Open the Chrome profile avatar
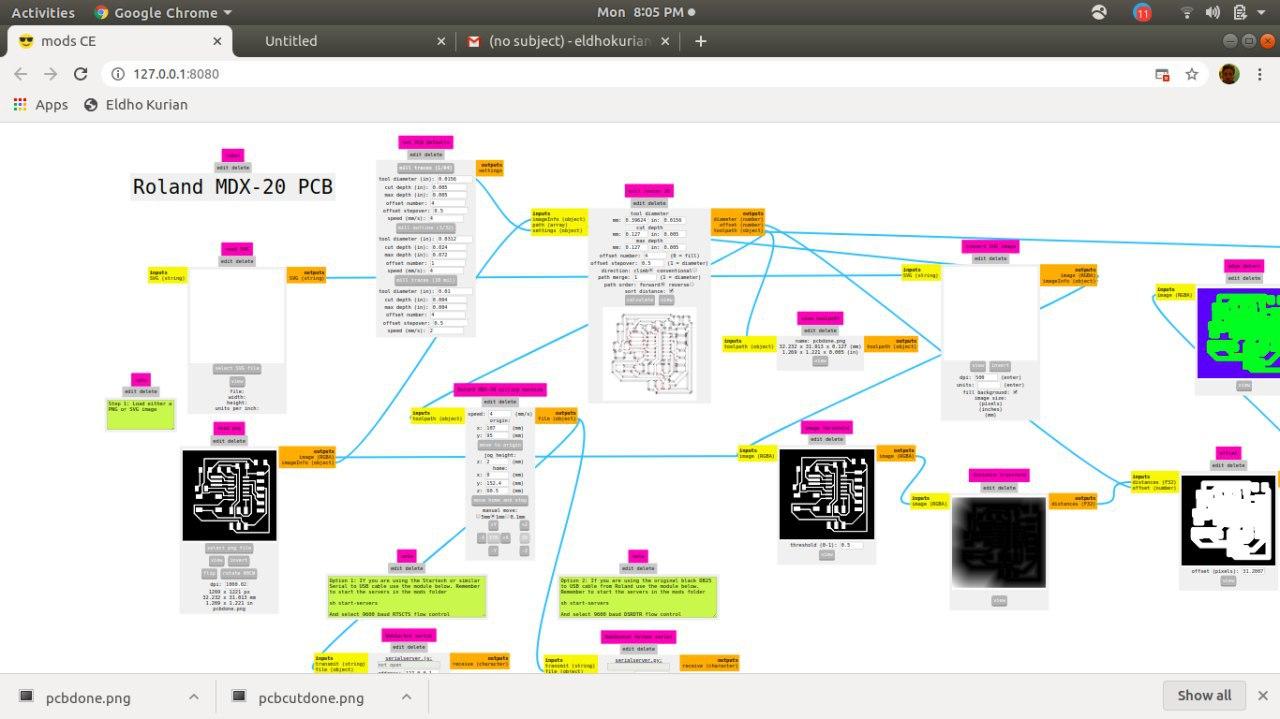Viewport: 1280px width, 719px height. click(1229, 74)
